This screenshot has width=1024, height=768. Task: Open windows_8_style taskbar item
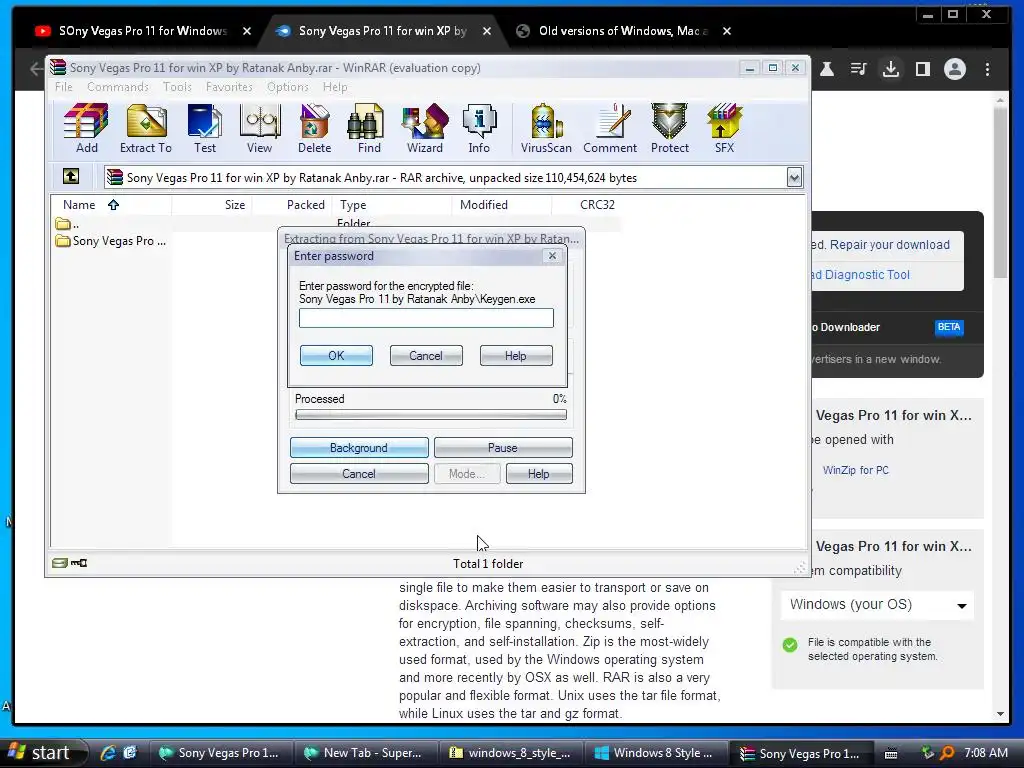(x=510, y=753)
